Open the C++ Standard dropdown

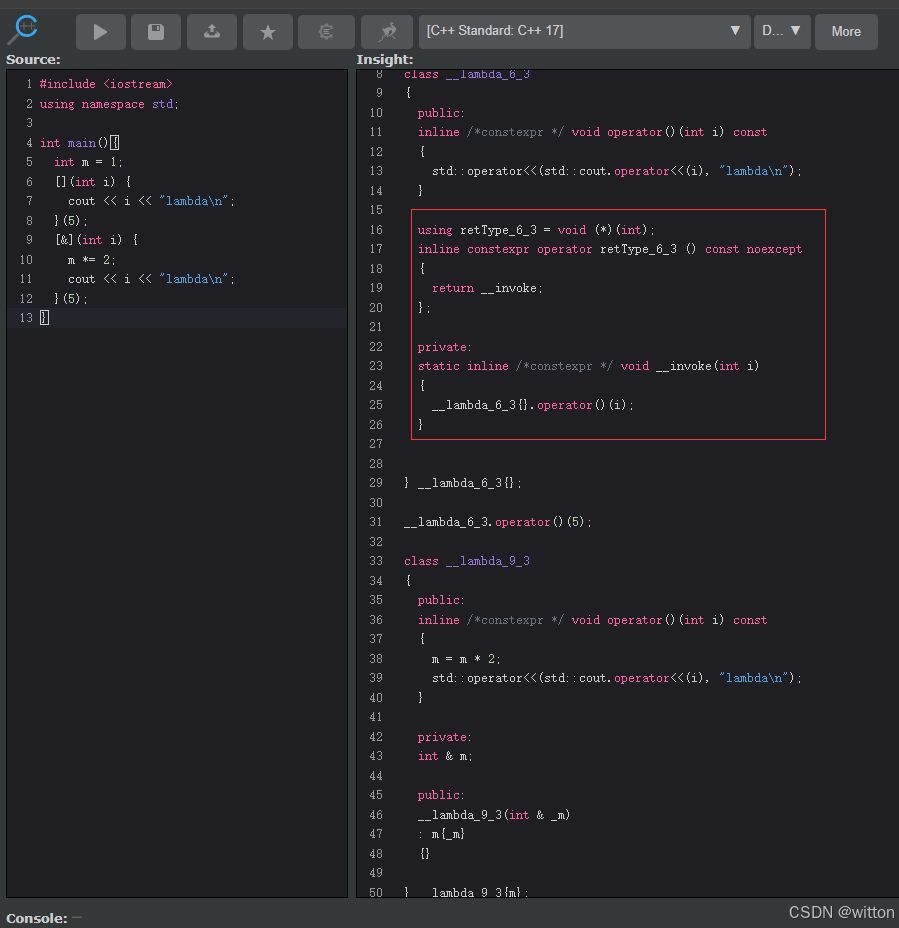tap(584, 31)
